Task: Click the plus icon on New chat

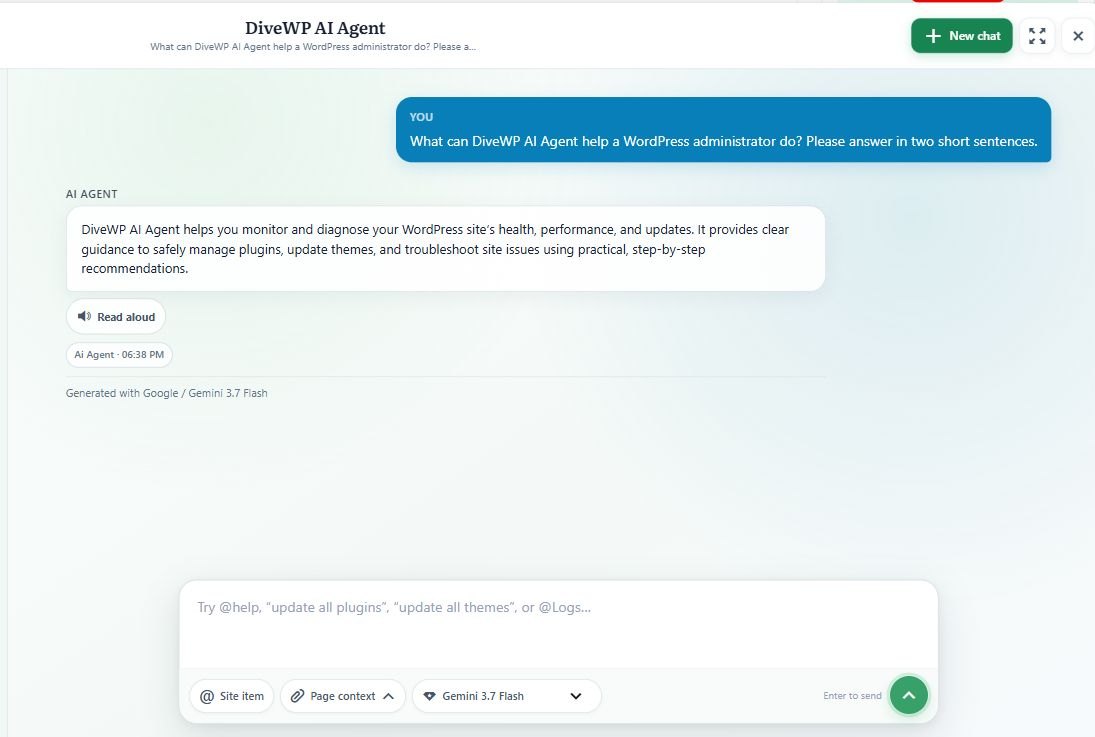Action: pyautogui.click(x=933, y=36)
